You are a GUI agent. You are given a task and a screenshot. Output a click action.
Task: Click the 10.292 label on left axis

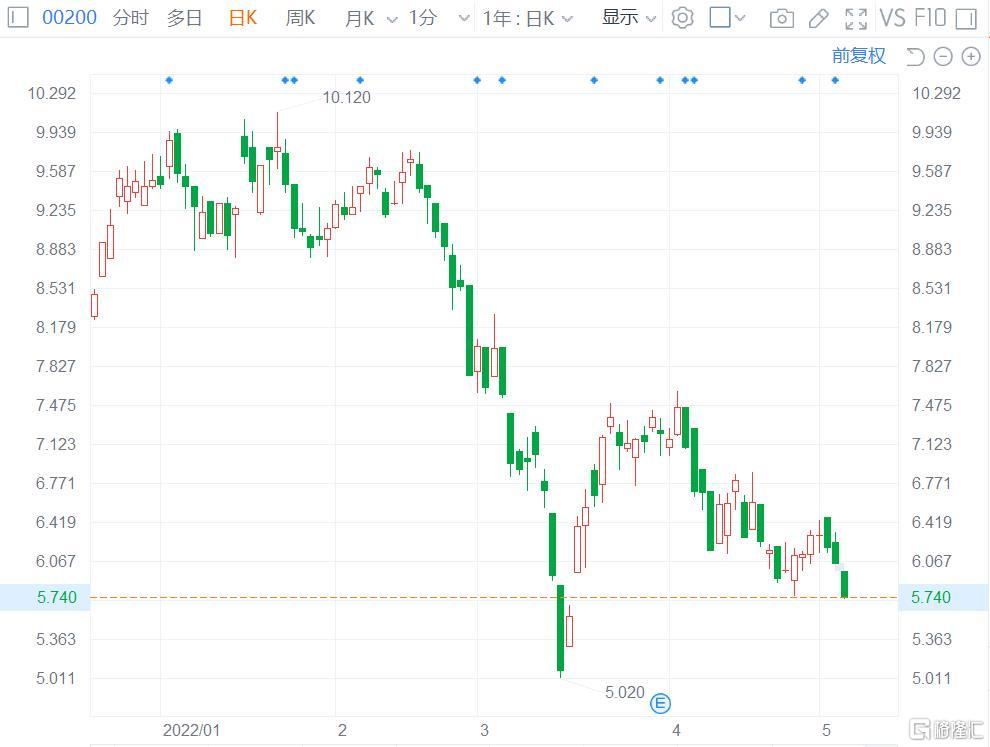[x=51, y=93]
